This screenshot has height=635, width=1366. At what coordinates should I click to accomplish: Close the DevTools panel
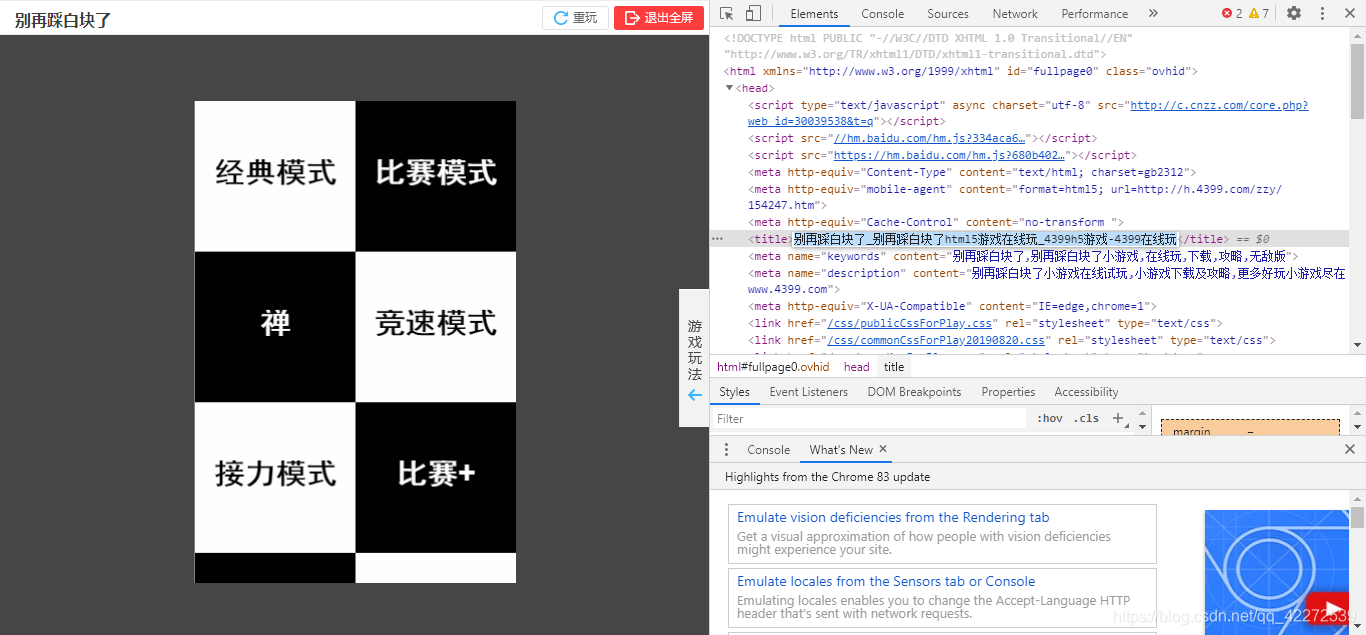pyautogui.click(x=1350, y=14)
